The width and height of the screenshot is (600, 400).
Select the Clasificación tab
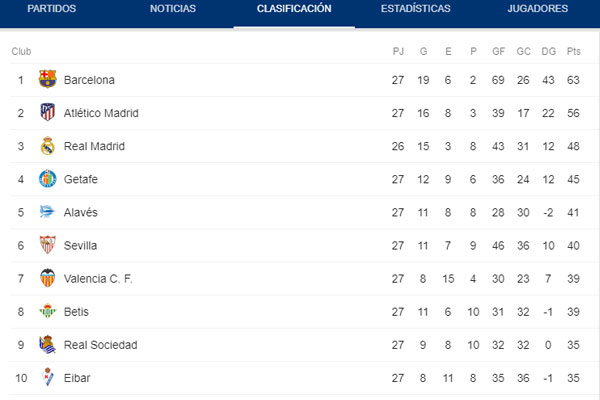294,9
